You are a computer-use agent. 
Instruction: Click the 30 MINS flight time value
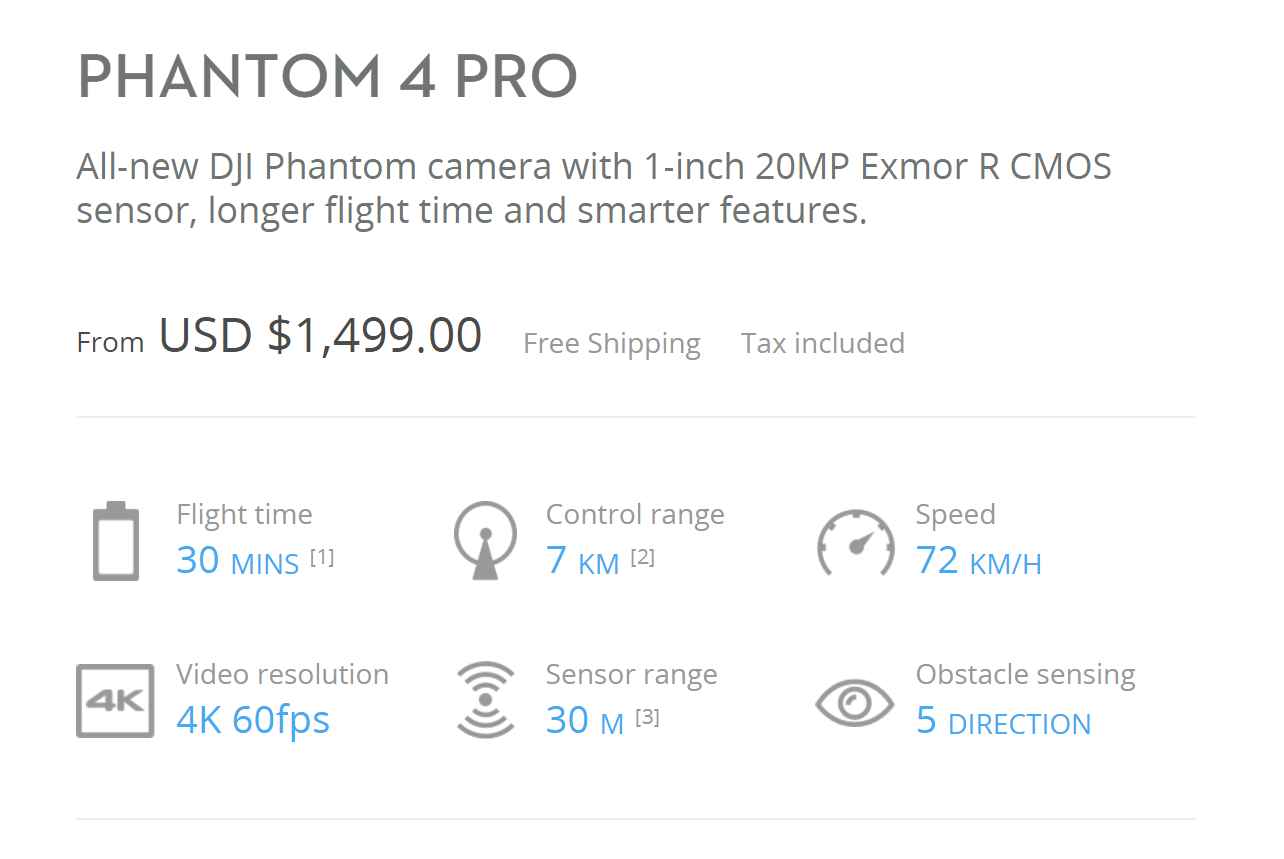click(x=238, y=561)
